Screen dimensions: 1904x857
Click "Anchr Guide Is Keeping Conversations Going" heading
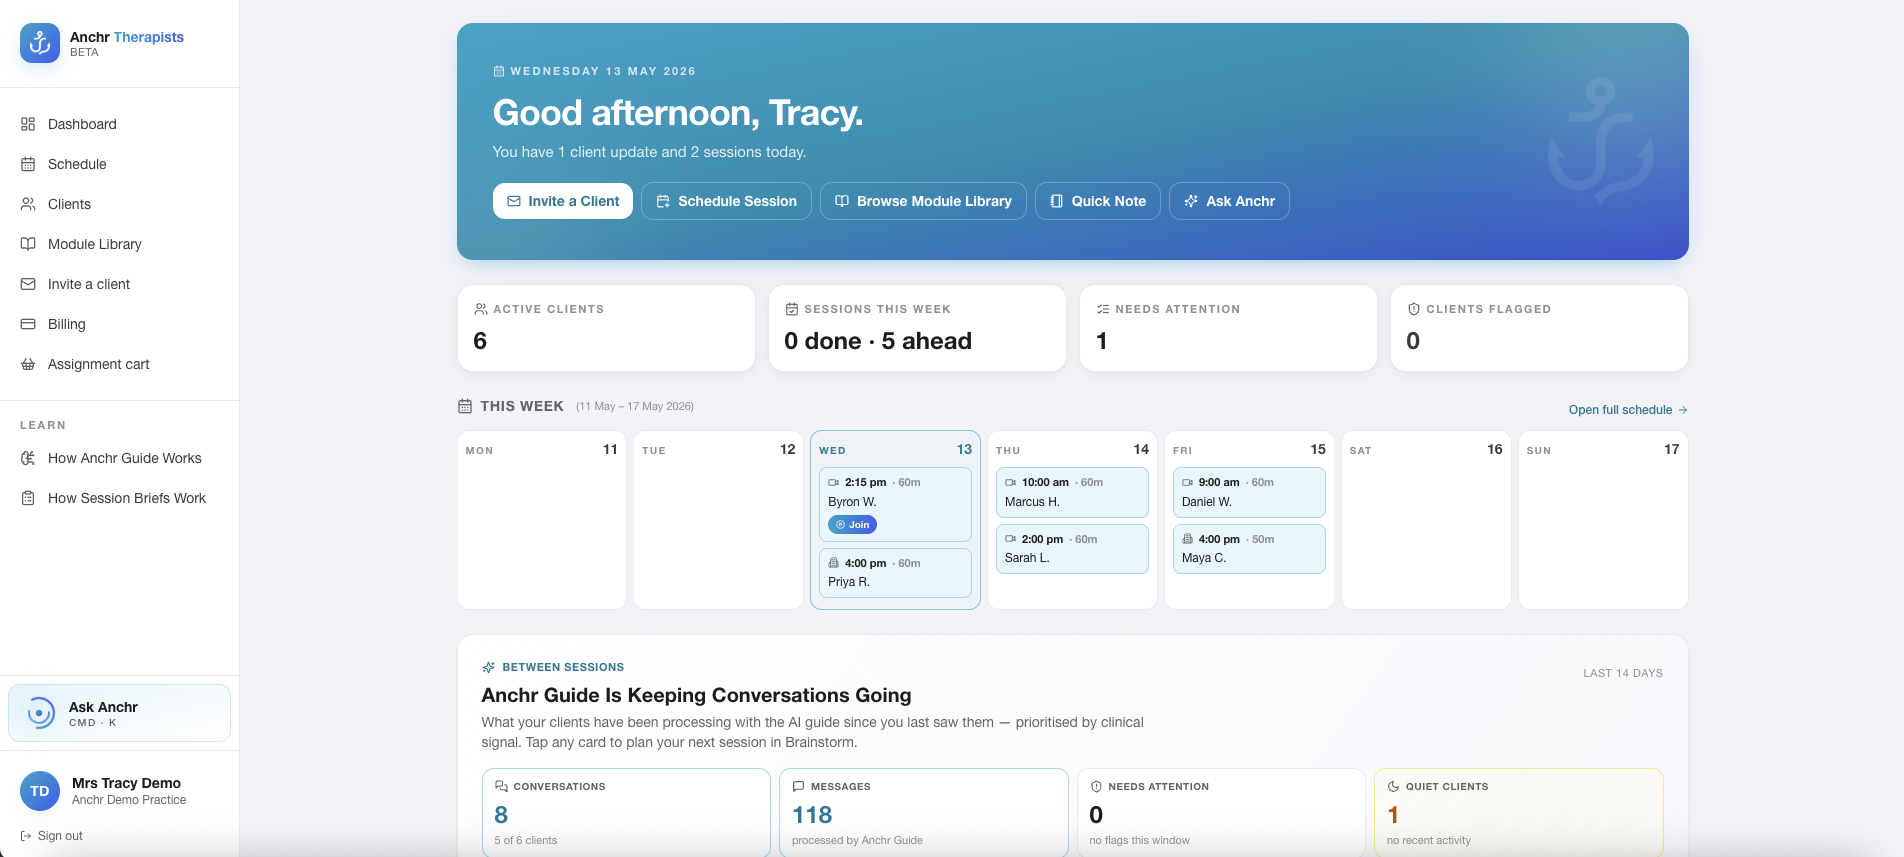(697, 695)
